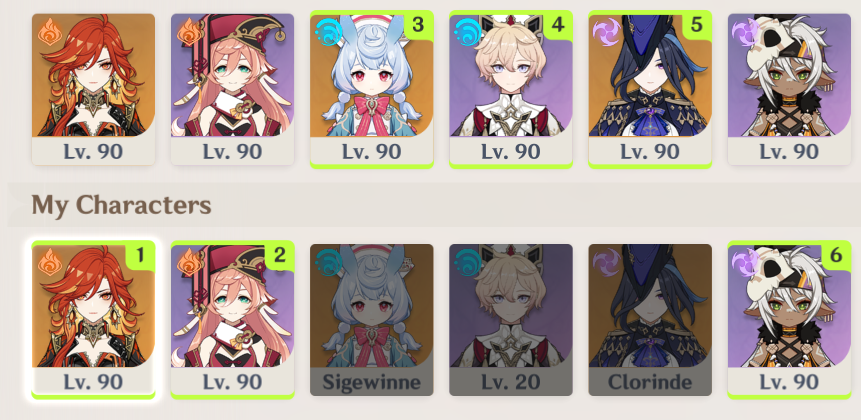Click the Electro icon on card numbered 6
Image resolution: width=861 pixels, height=420 pixels.
745,261
